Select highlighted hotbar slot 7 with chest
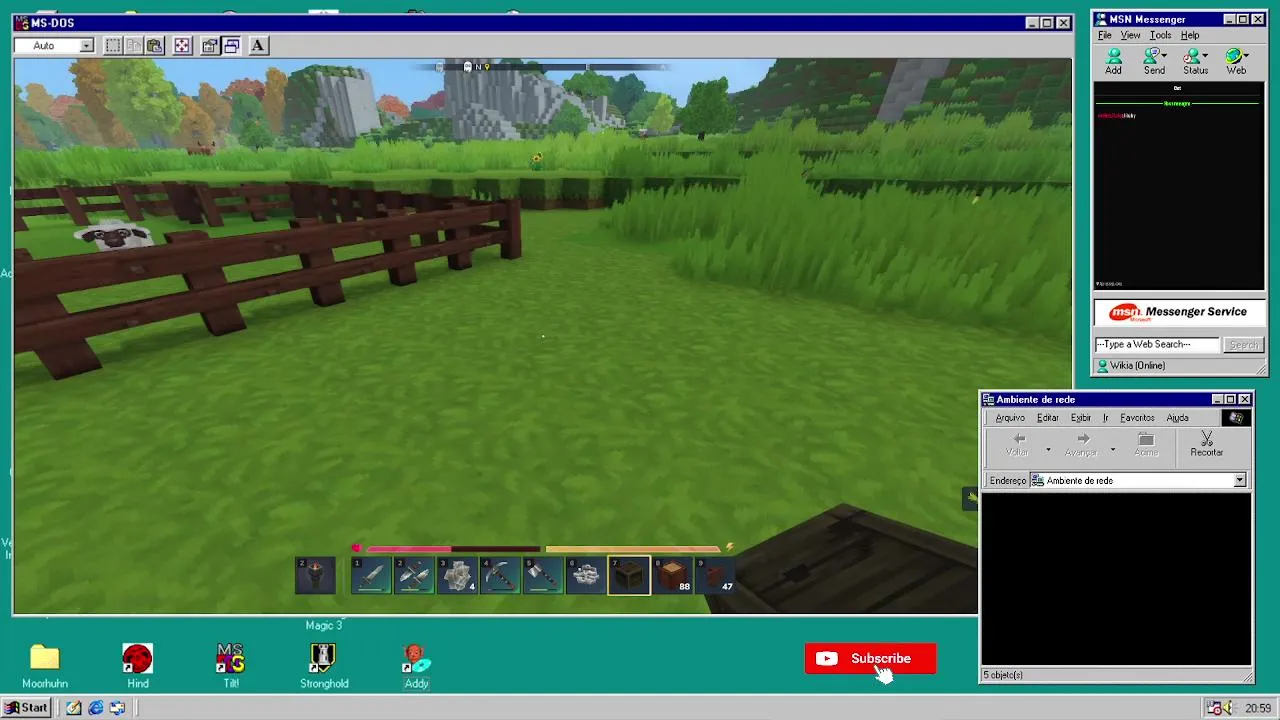Viewport: 1280px width, 720px height. coord(629,575)
